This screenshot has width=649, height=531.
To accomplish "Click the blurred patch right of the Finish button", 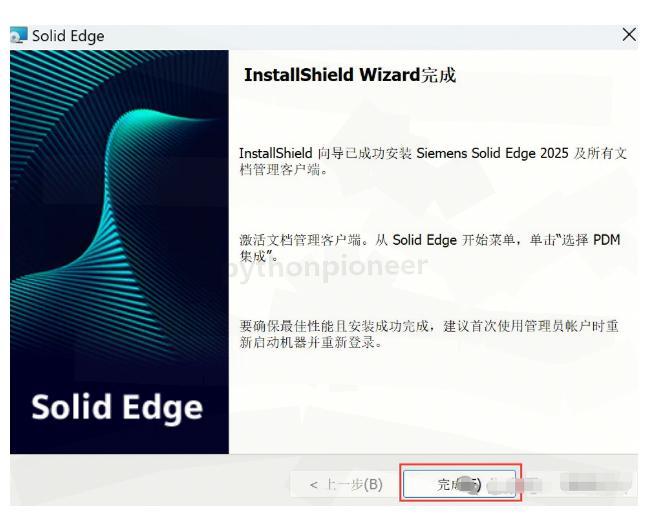I will coord(513,484).
